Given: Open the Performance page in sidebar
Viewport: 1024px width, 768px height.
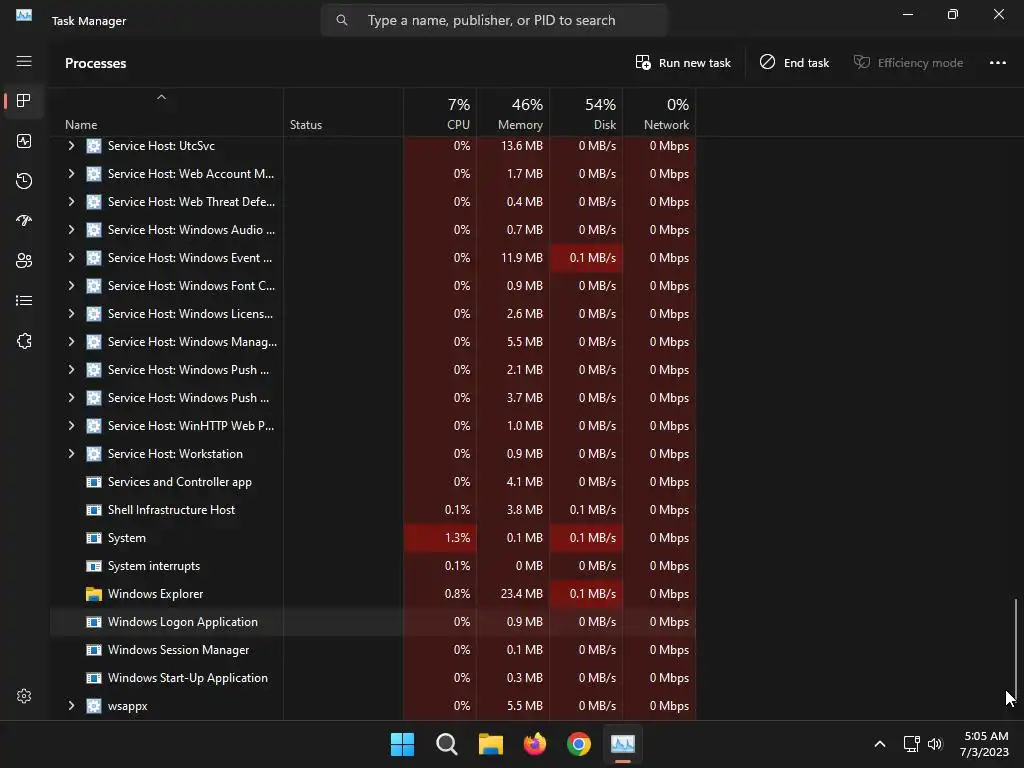Looking at the screenshot, I should click(x=24, y=141).
